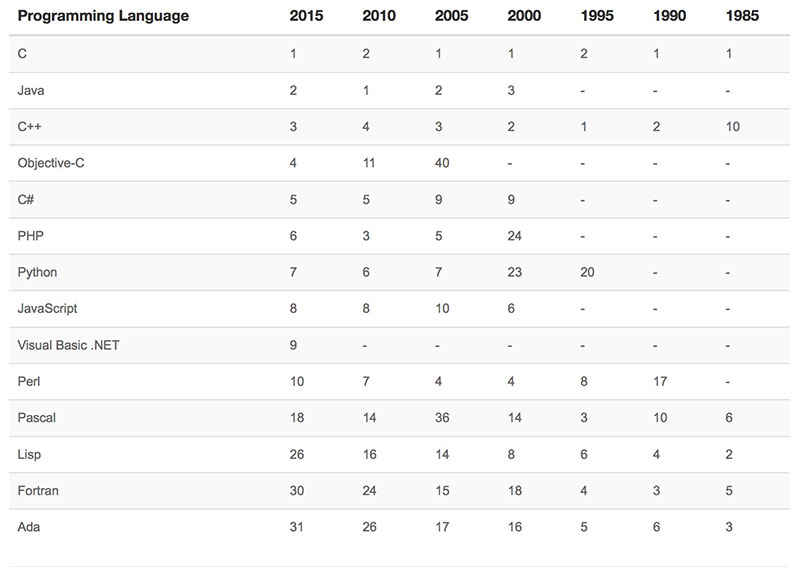Viewport: 800px width, 582px height.
Task: Click the Python language name
Action: [37, 272]
